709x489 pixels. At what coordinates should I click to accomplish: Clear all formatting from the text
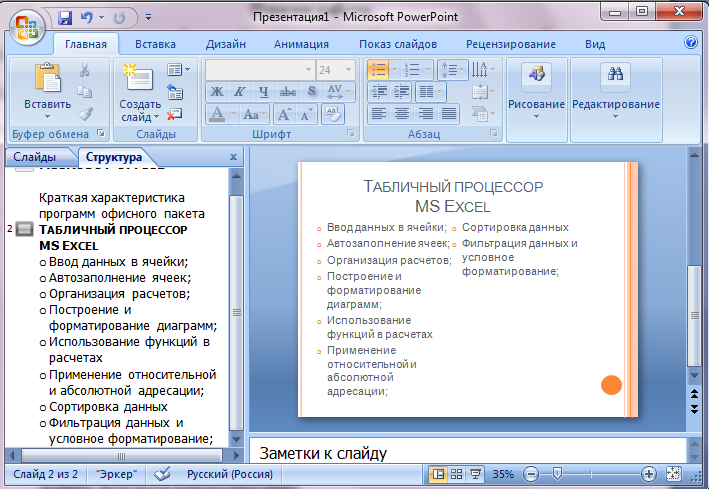[333, 114]
